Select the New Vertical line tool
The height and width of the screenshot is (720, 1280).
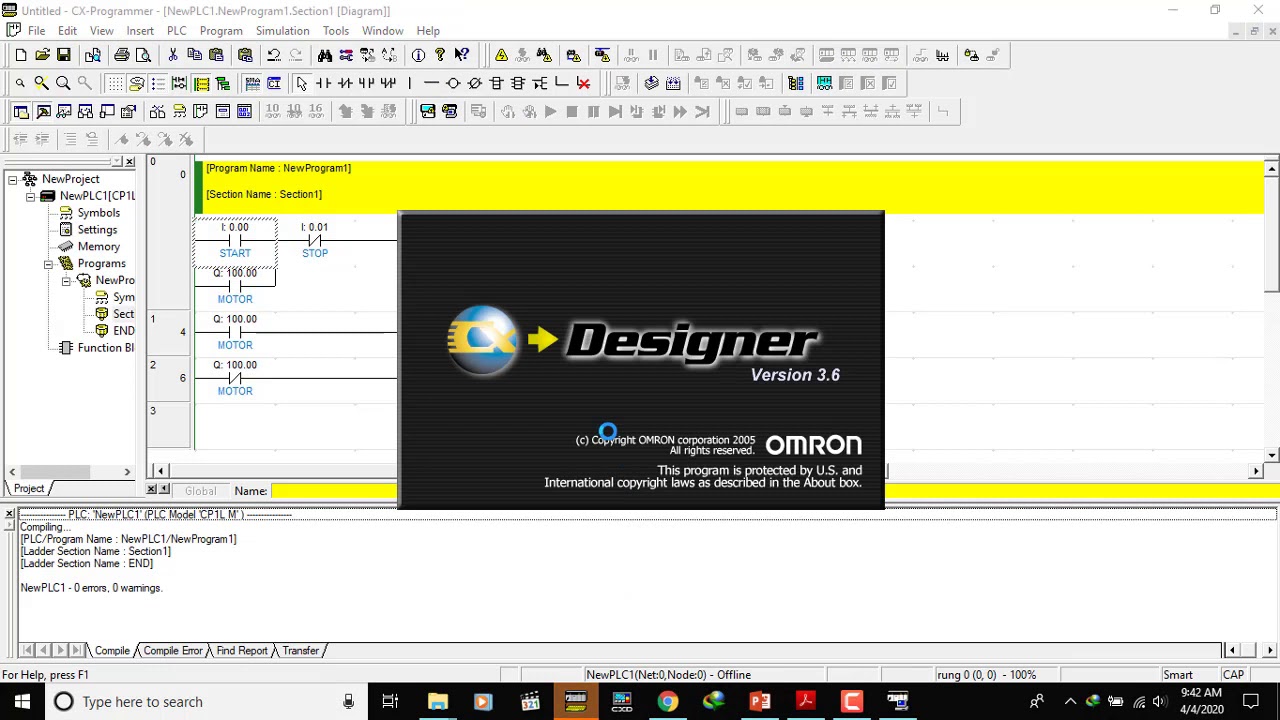[409, 83]
